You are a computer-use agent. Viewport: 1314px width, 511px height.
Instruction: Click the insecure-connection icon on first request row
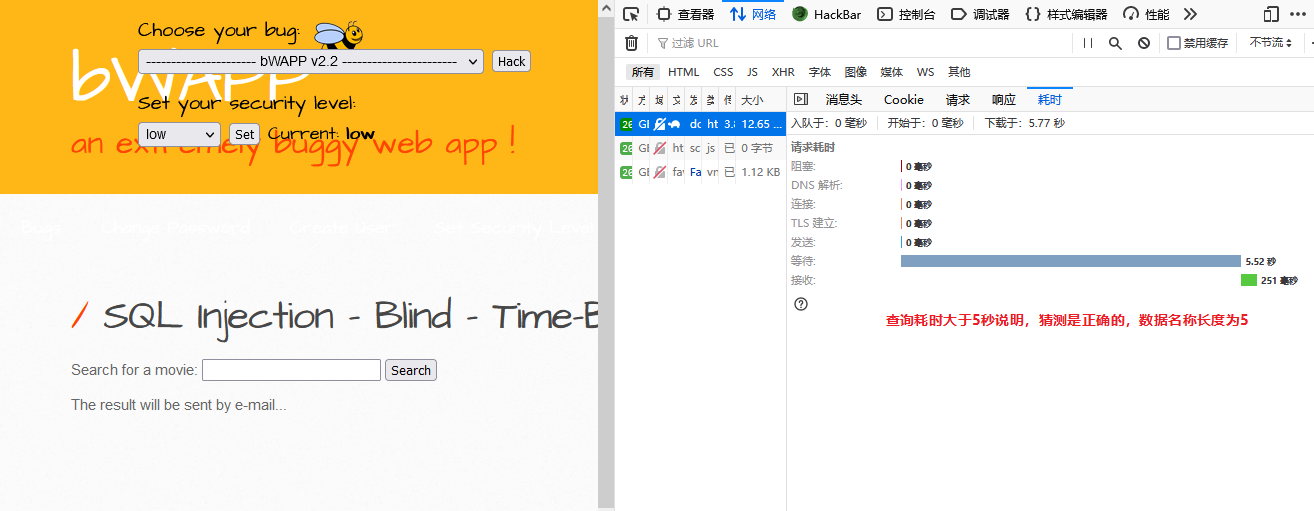coord(659,124)
